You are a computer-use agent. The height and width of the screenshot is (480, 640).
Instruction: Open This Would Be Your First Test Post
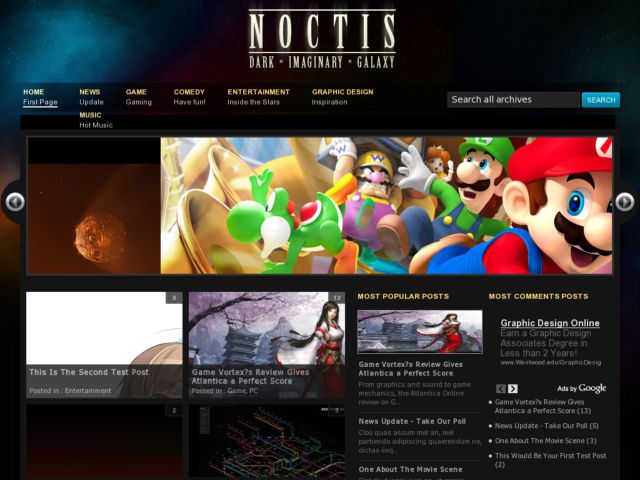click(x=551, y=460)
